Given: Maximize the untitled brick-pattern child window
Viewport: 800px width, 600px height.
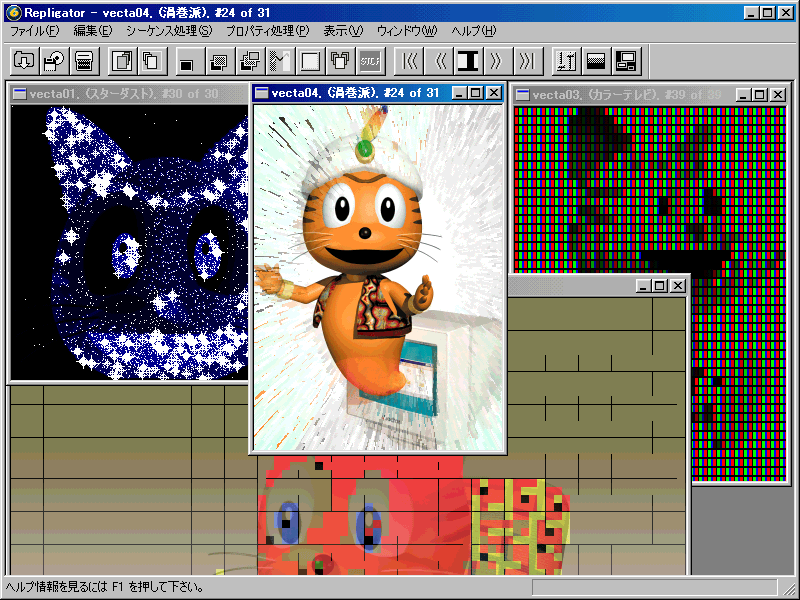Looking at the screenshot, I should (x=659, y=286).
